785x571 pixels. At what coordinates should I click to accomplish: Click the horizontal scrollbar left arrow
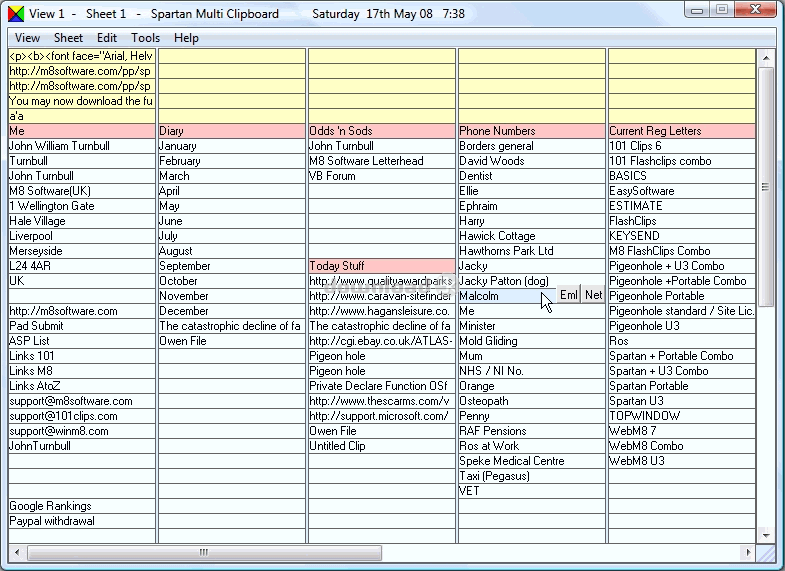click(16, 552)
